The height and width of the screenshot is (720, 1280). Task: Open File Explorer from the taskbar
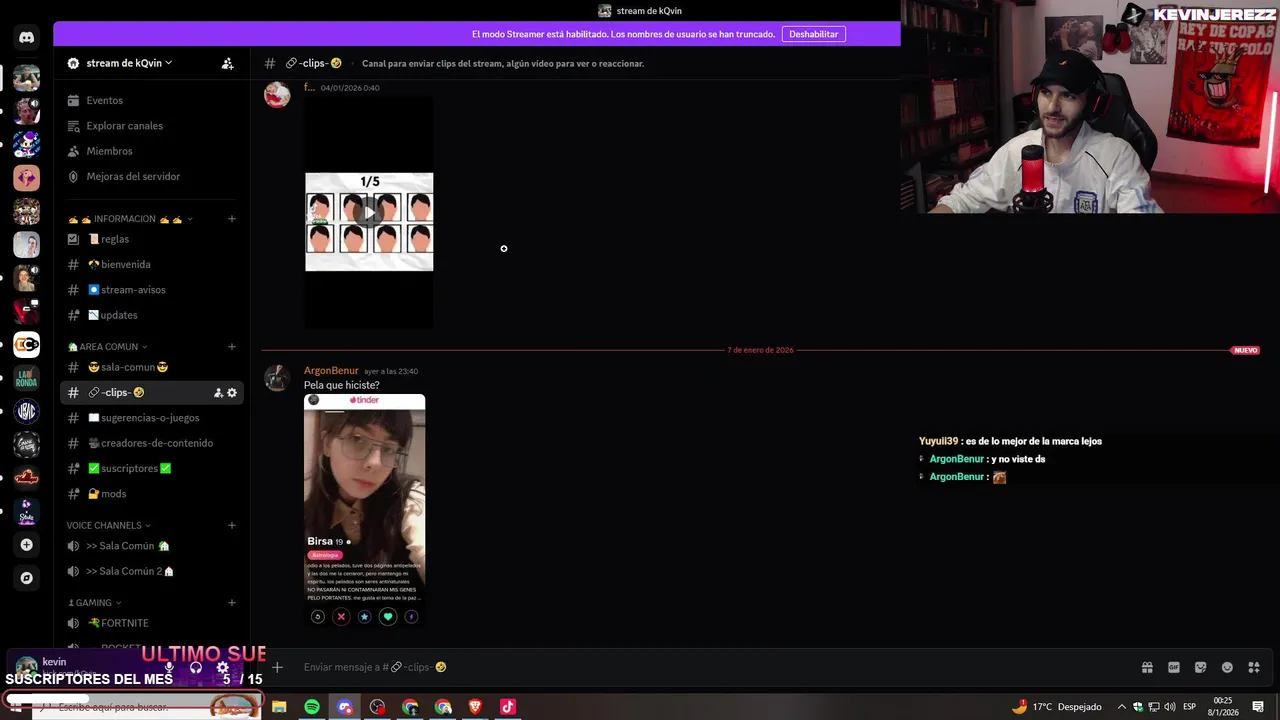(279, 707)
